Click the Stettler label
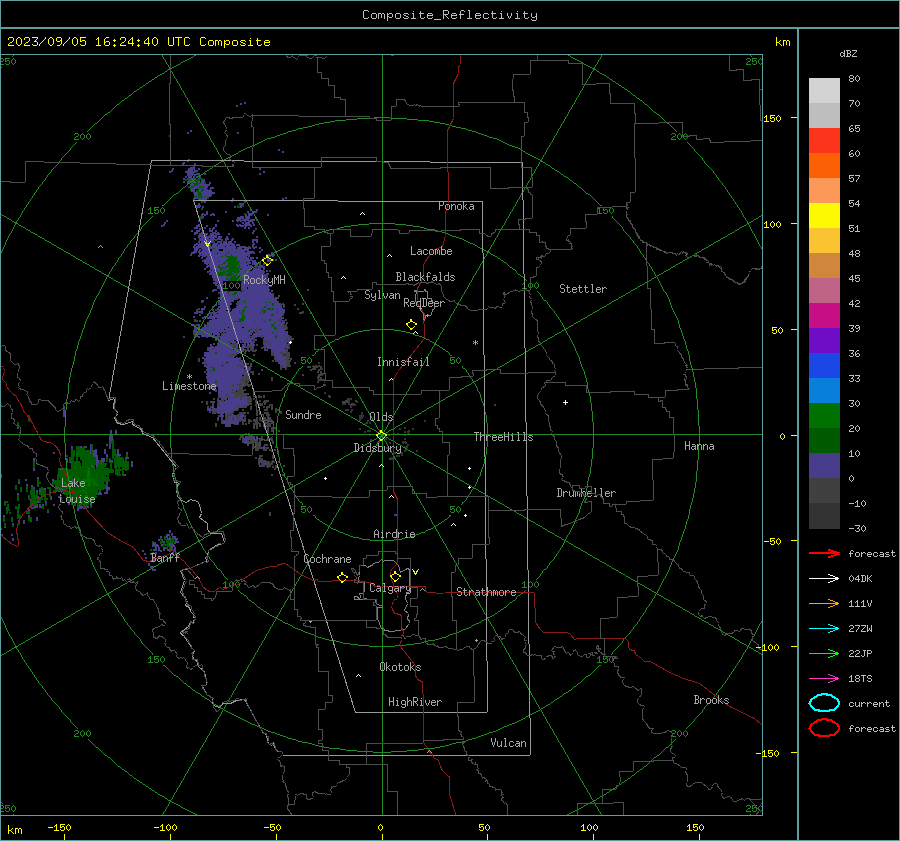Viewport: 900px width, 841px height. [583, 289]
